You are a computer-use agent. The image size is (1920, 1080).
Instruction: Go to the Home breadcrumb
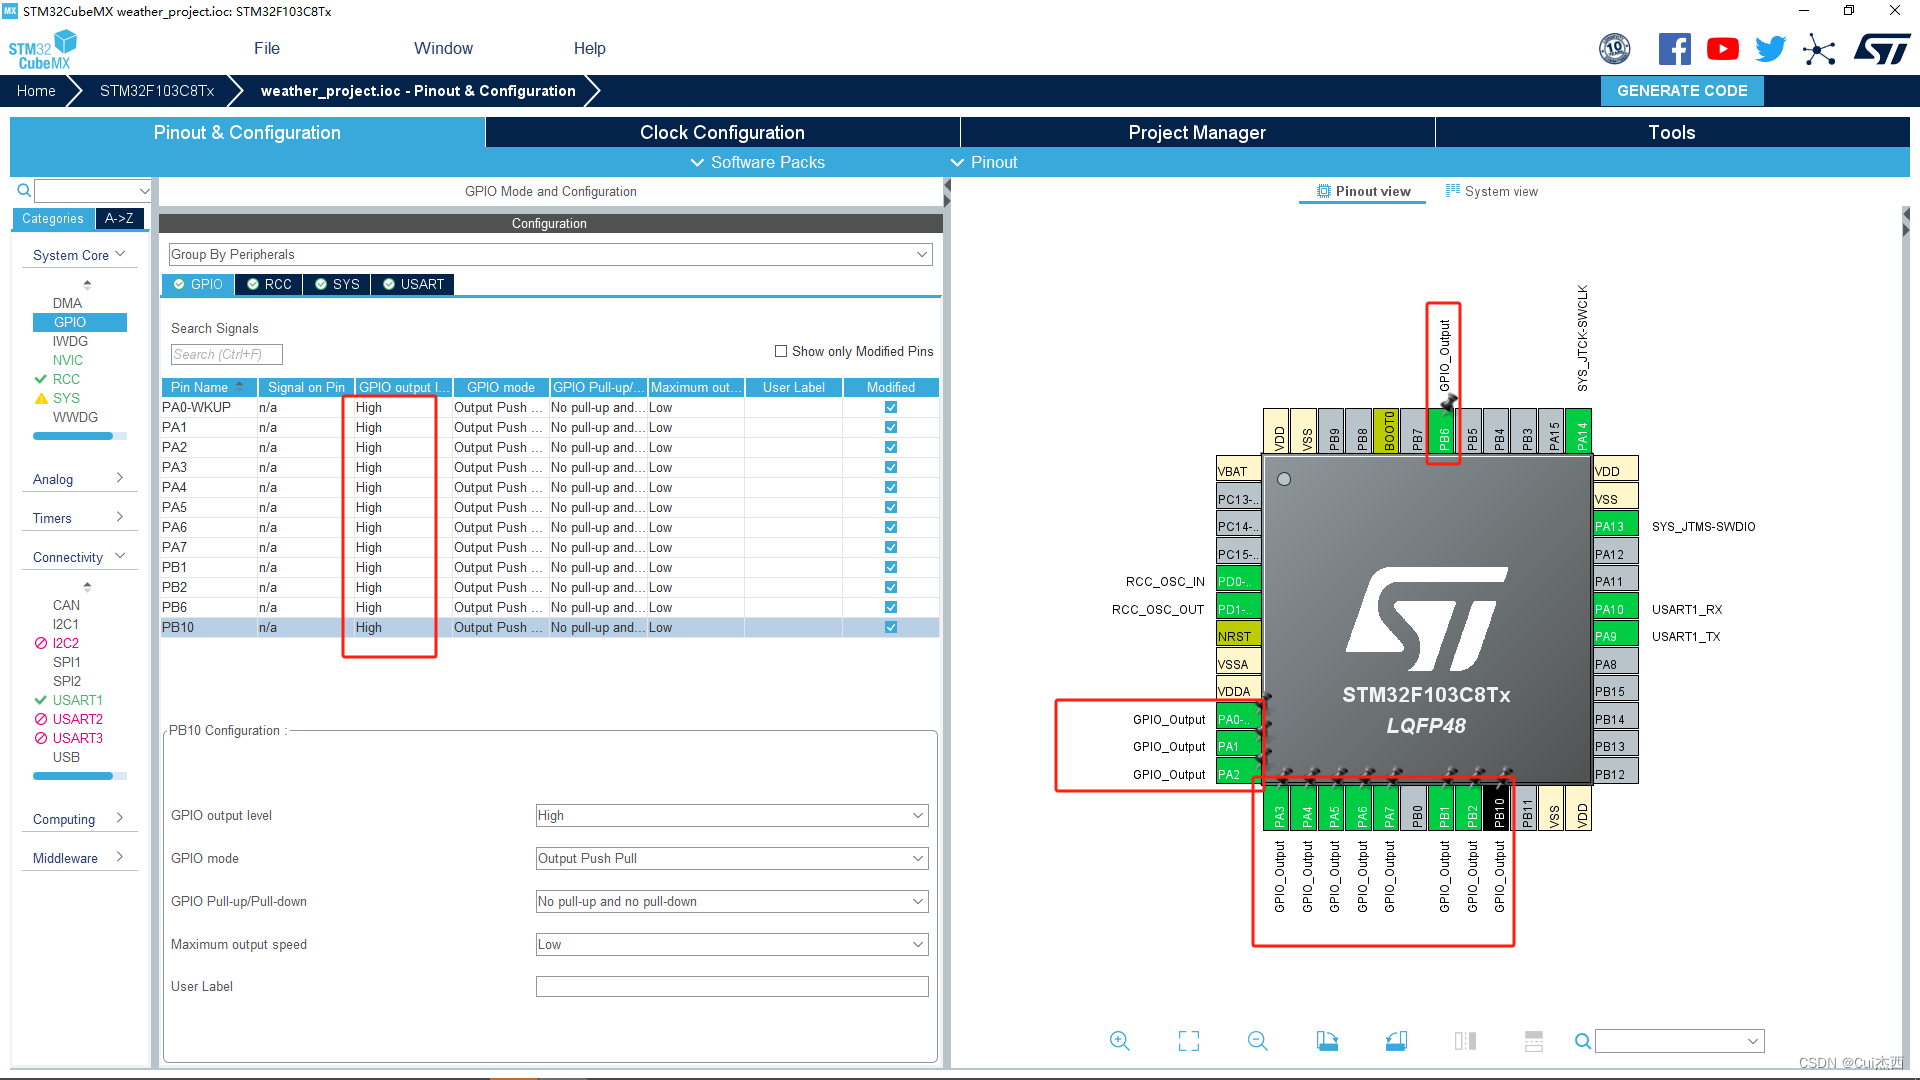point(36,91)
